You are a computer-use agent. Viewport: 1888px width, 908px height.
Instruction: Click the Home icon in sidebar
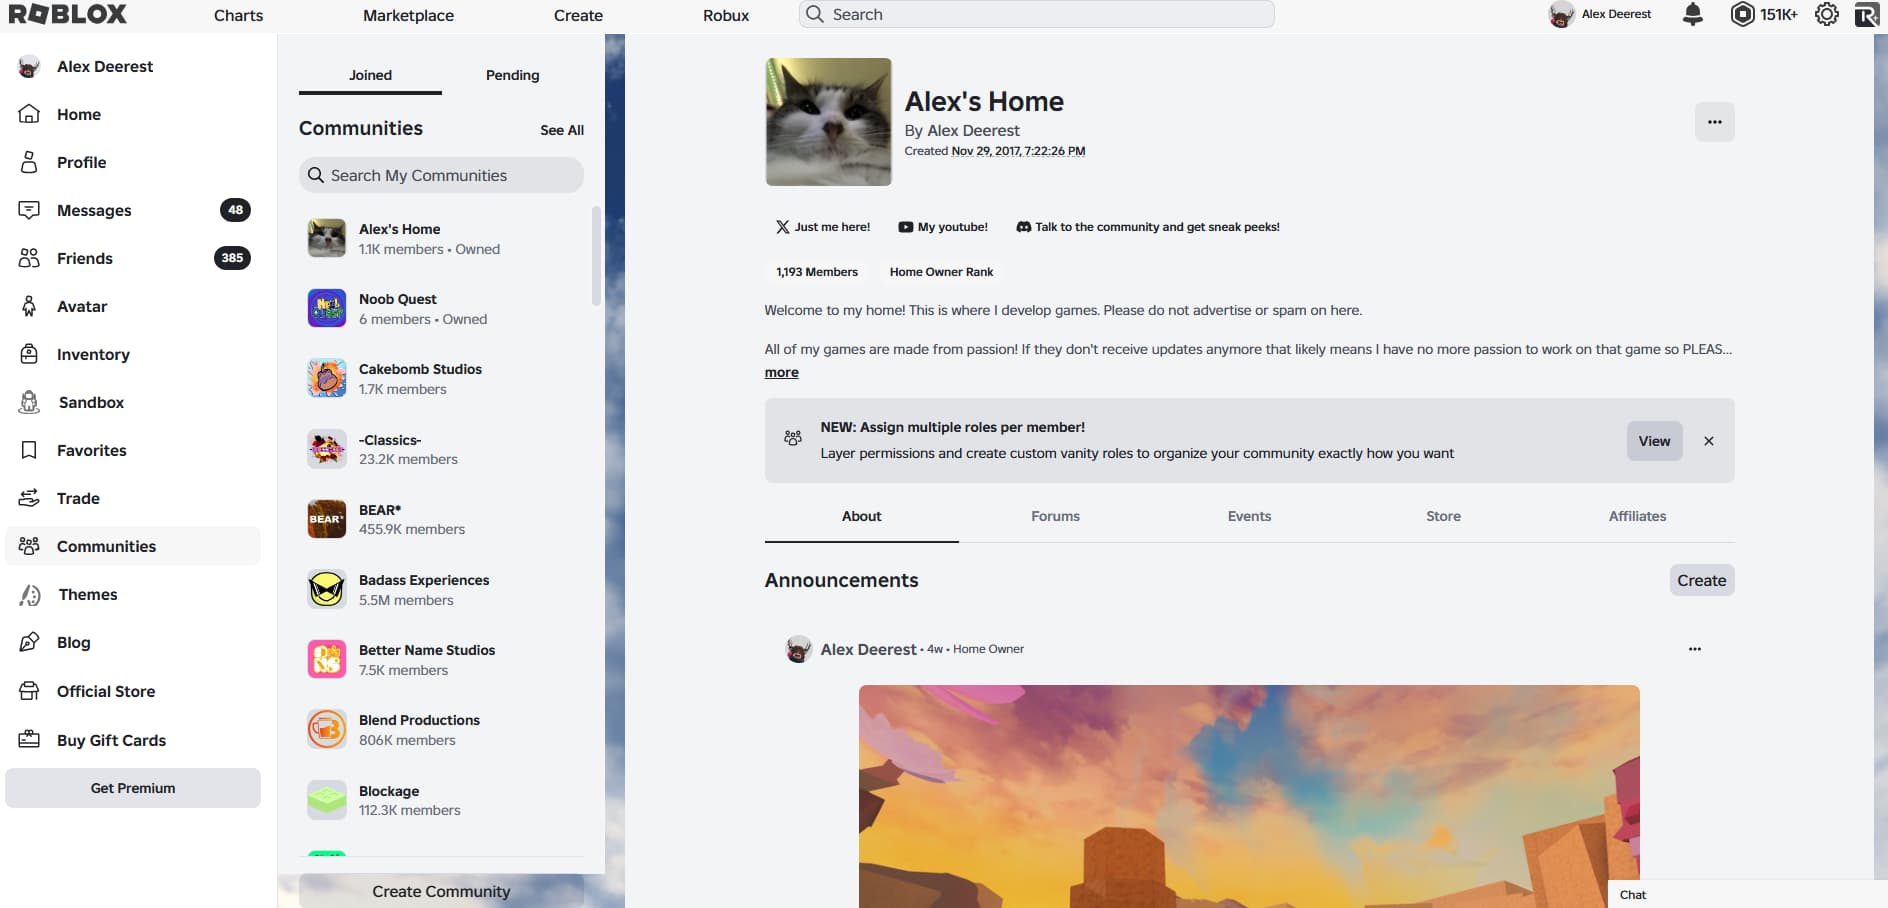tap(29, 114)
